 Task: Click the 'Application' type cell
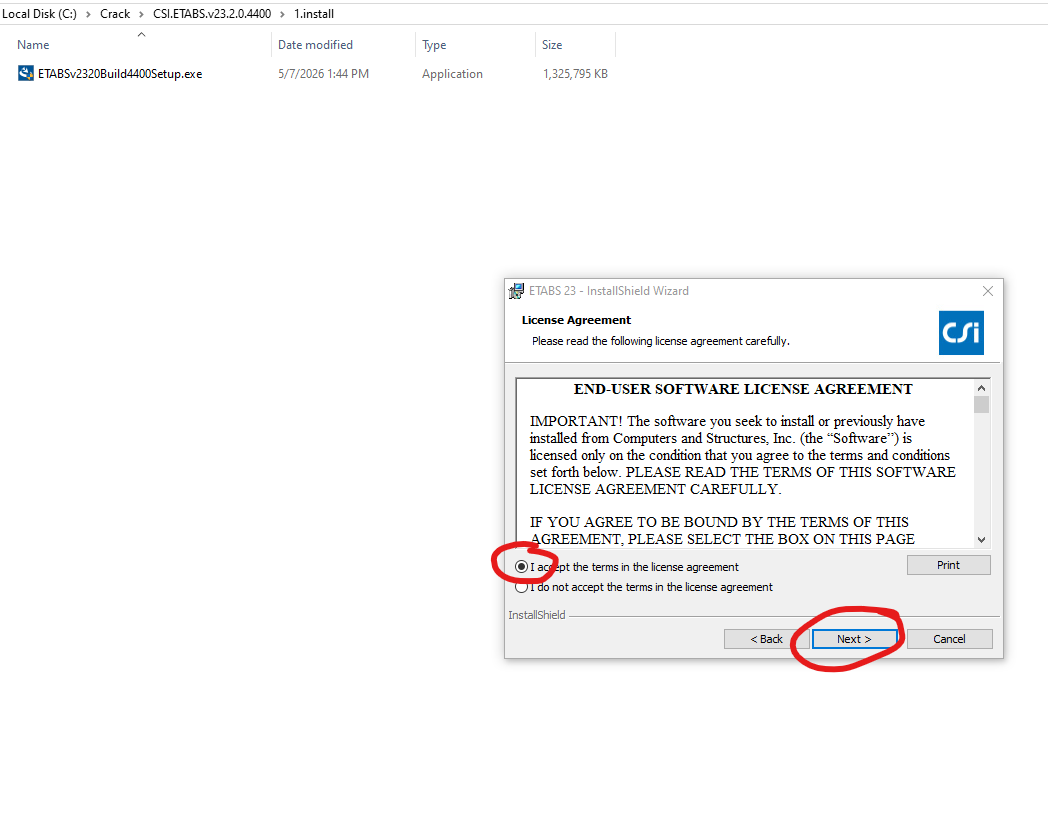pos(452,74)
